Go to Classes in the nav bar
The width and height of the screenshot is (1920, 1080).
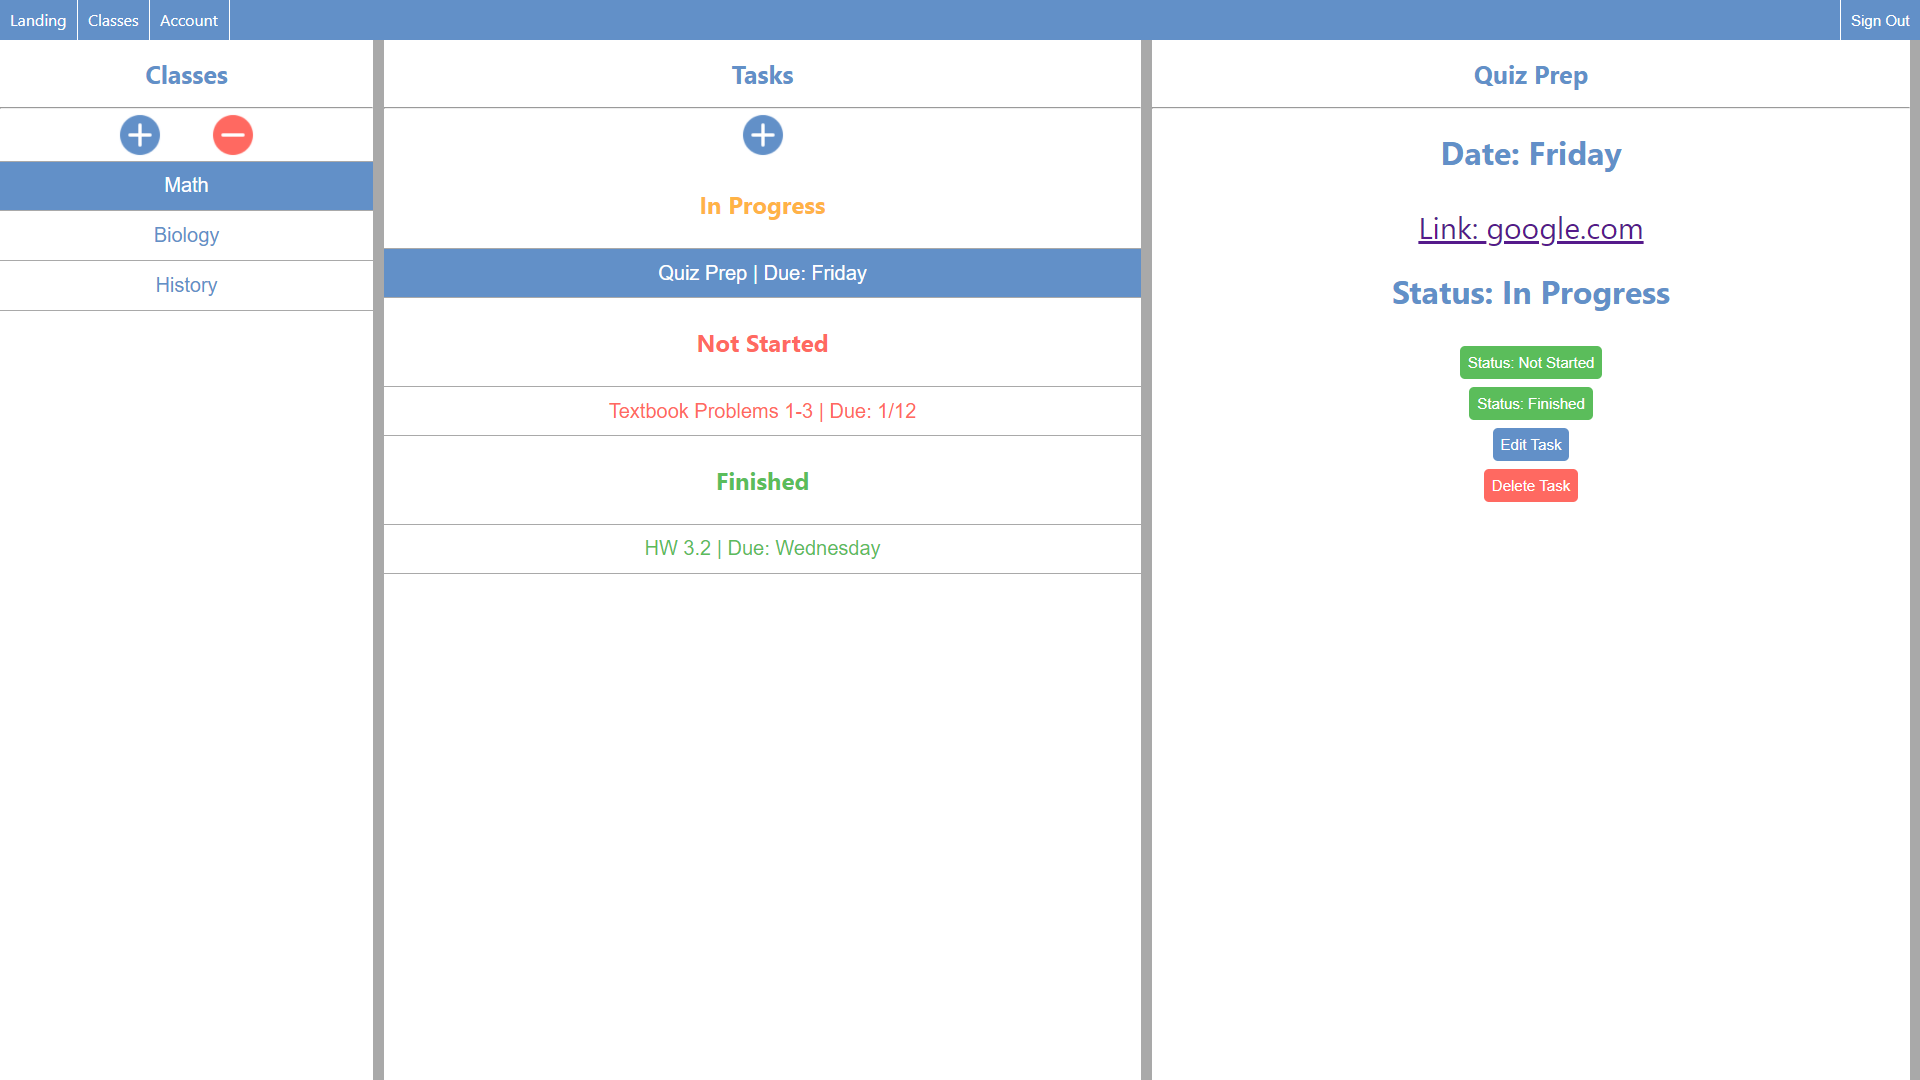(113, 20)
